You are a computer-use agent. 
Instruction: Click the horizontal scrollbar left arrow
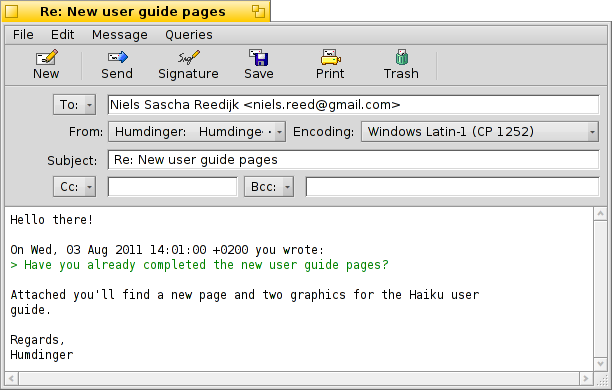click(x=11, y=378)
